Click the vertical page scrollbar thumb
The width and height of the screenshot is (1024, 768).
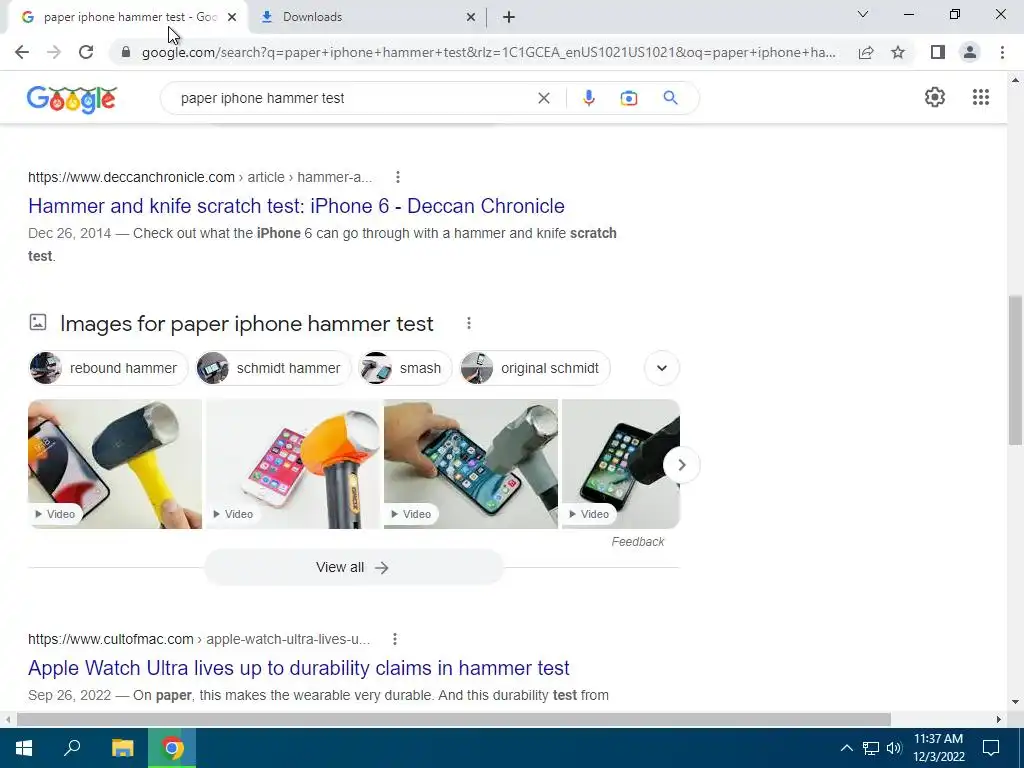click(x=1015, y=370)
